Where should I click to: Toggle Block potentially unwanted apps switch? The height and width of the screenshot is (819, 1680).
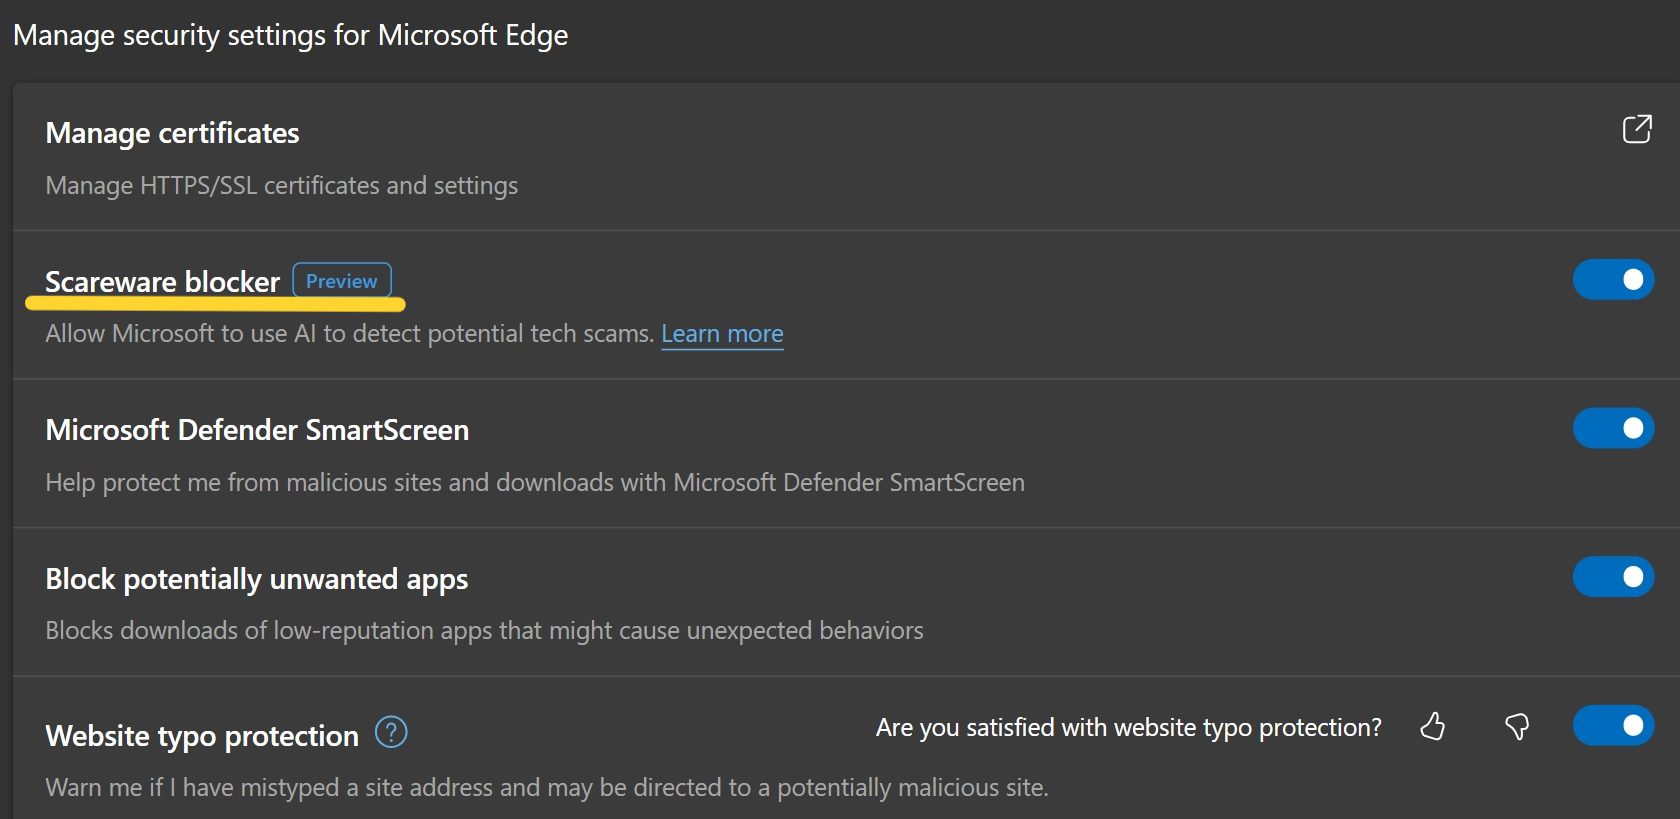pos(1613,577)
